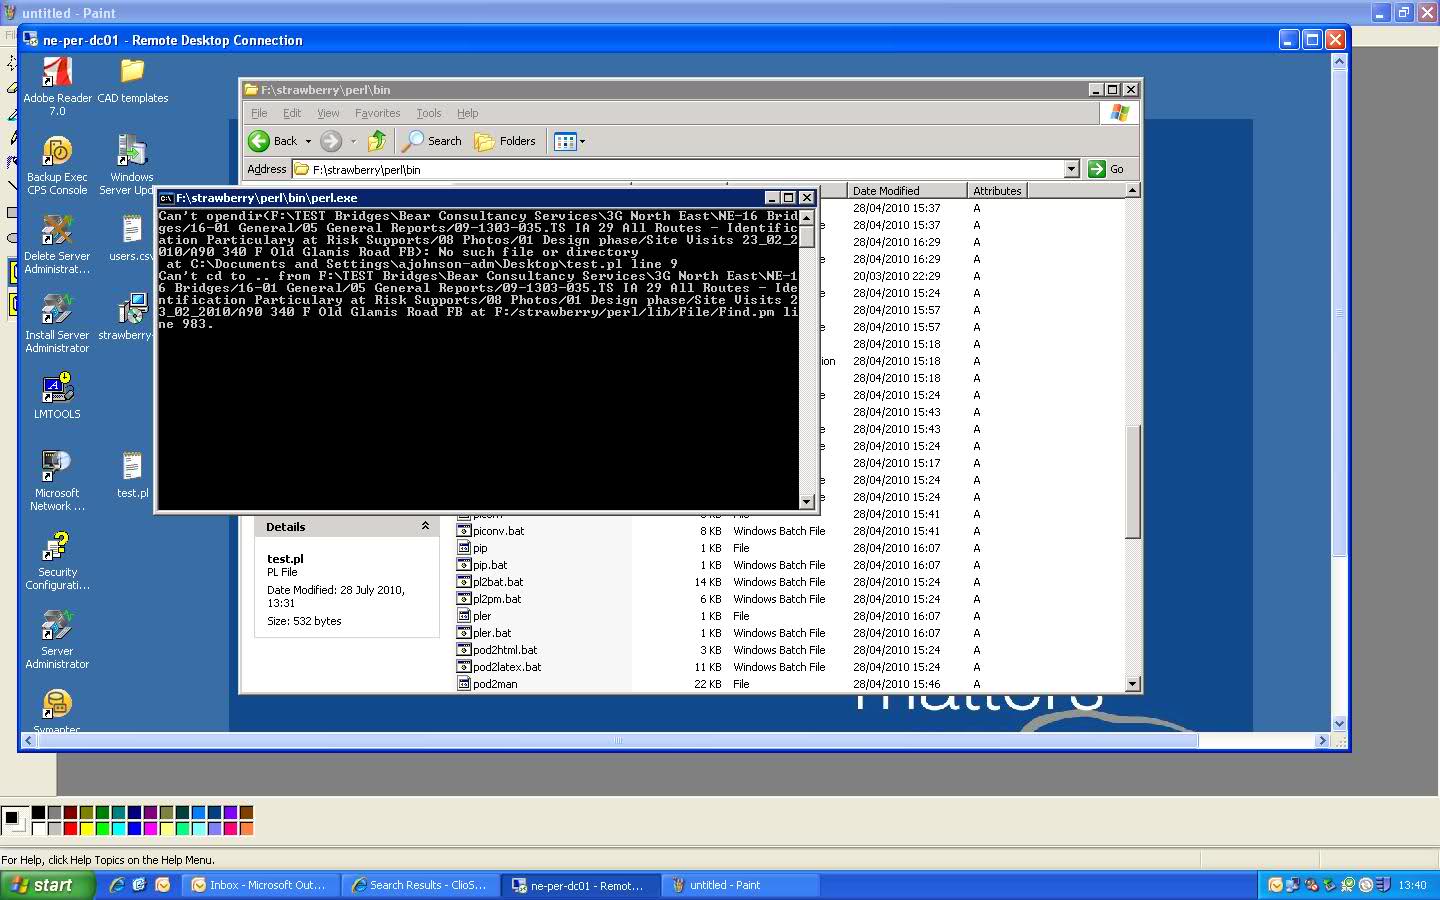Viewport: 1440px width, 900px height.
Task: Collapse the Details panel section
Action: [x=425, y=526]
